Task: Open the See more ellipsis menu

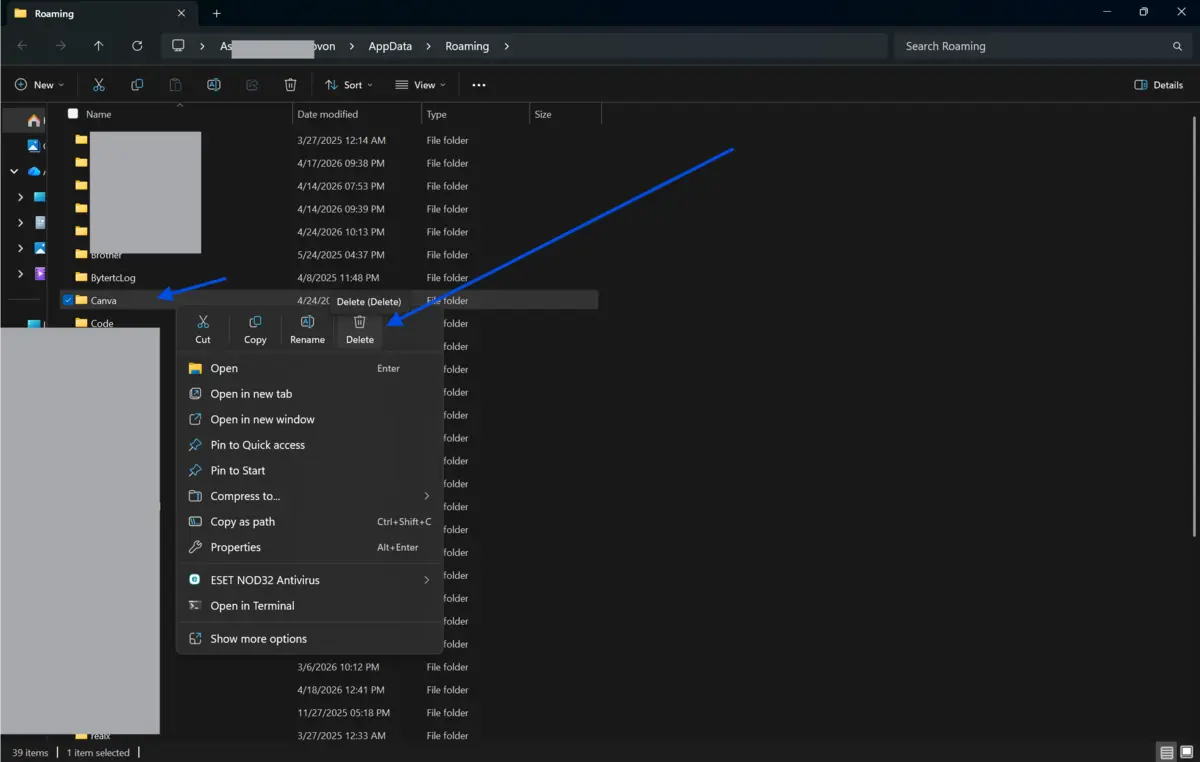Action: click(478, 85)
